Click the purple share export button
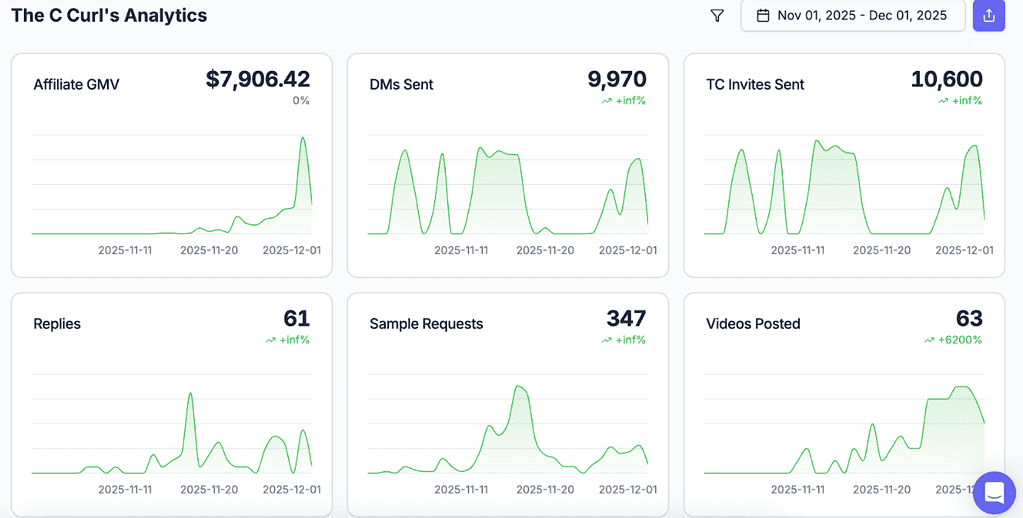1023x518 pixels. tap(988, 16)
